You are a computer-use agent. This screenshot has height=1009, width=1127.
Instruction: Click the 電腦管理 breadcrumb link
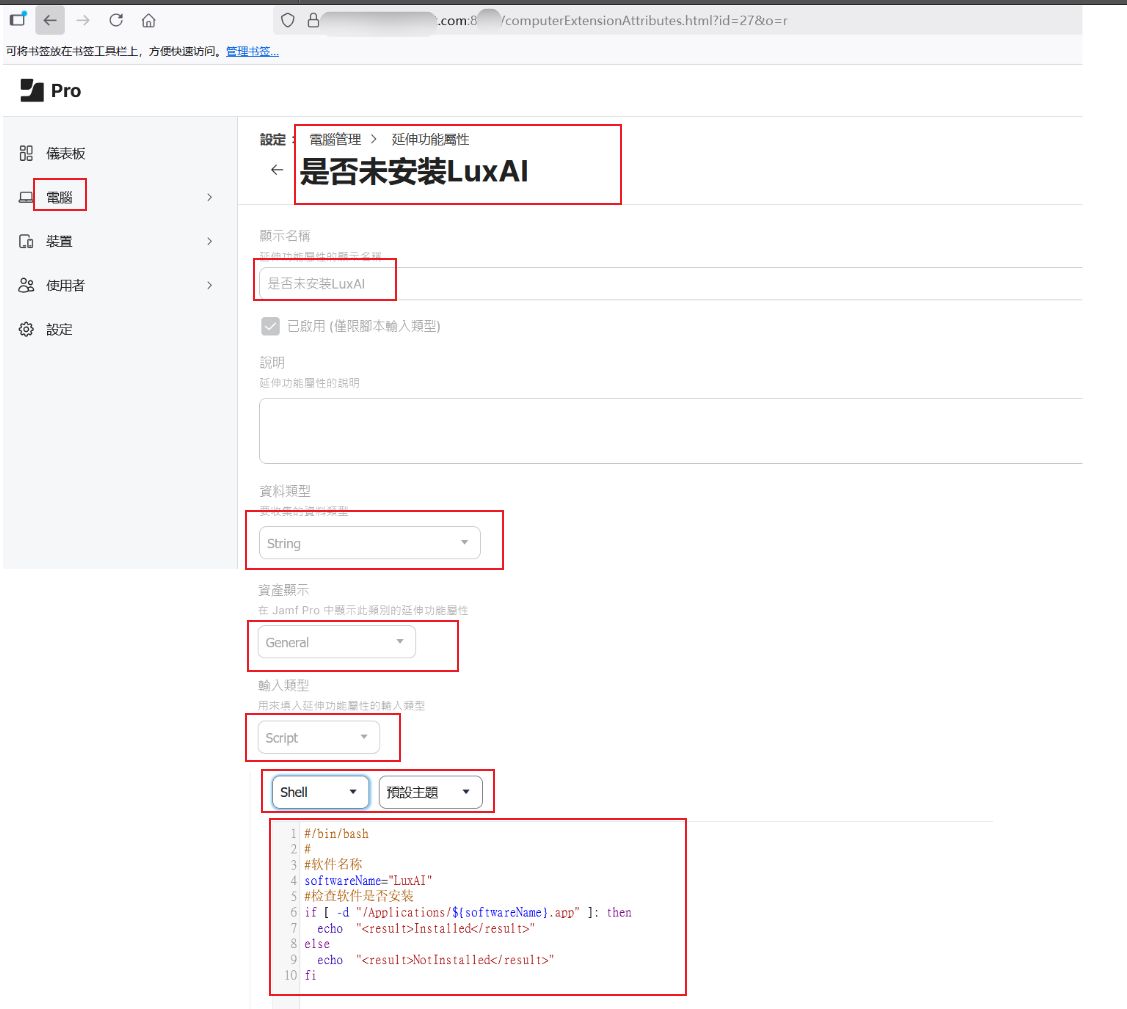[335, 140]
